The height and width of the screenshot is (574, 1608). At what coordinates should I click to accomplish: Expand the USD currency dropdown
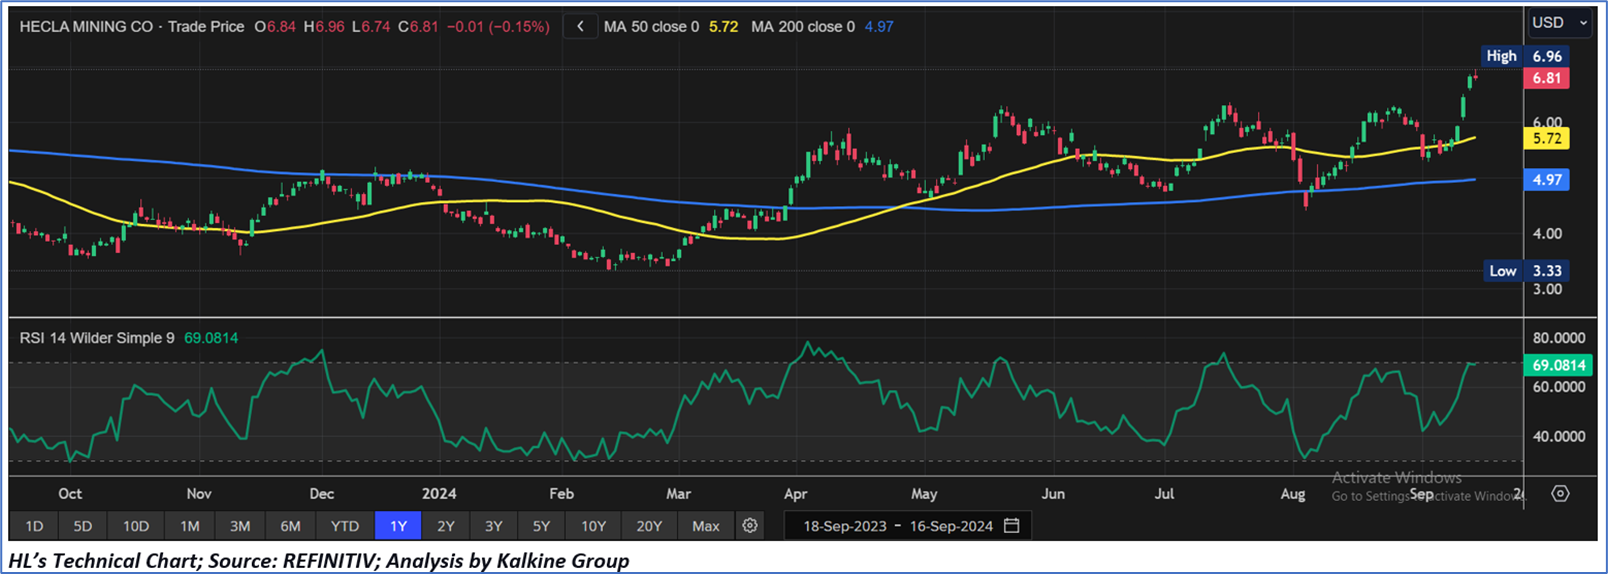1559,22
